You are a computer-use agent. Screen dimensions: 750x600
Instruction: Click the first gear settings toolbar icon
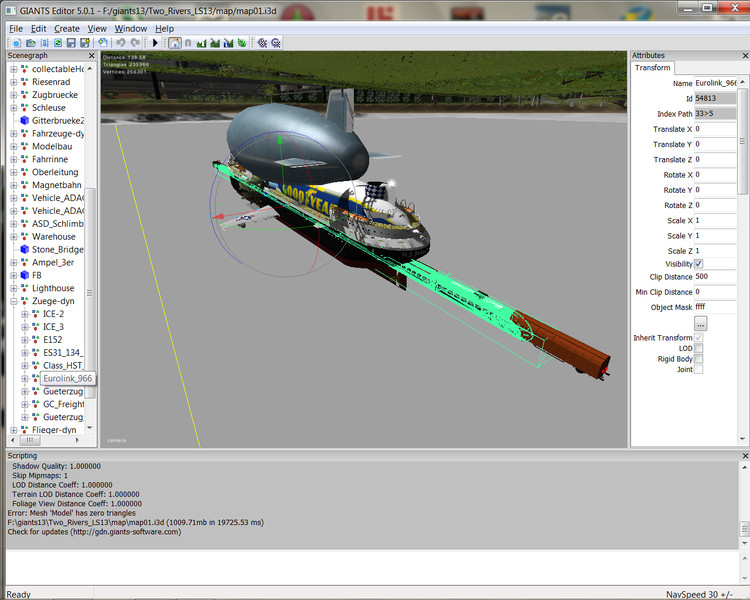(262, 43)
